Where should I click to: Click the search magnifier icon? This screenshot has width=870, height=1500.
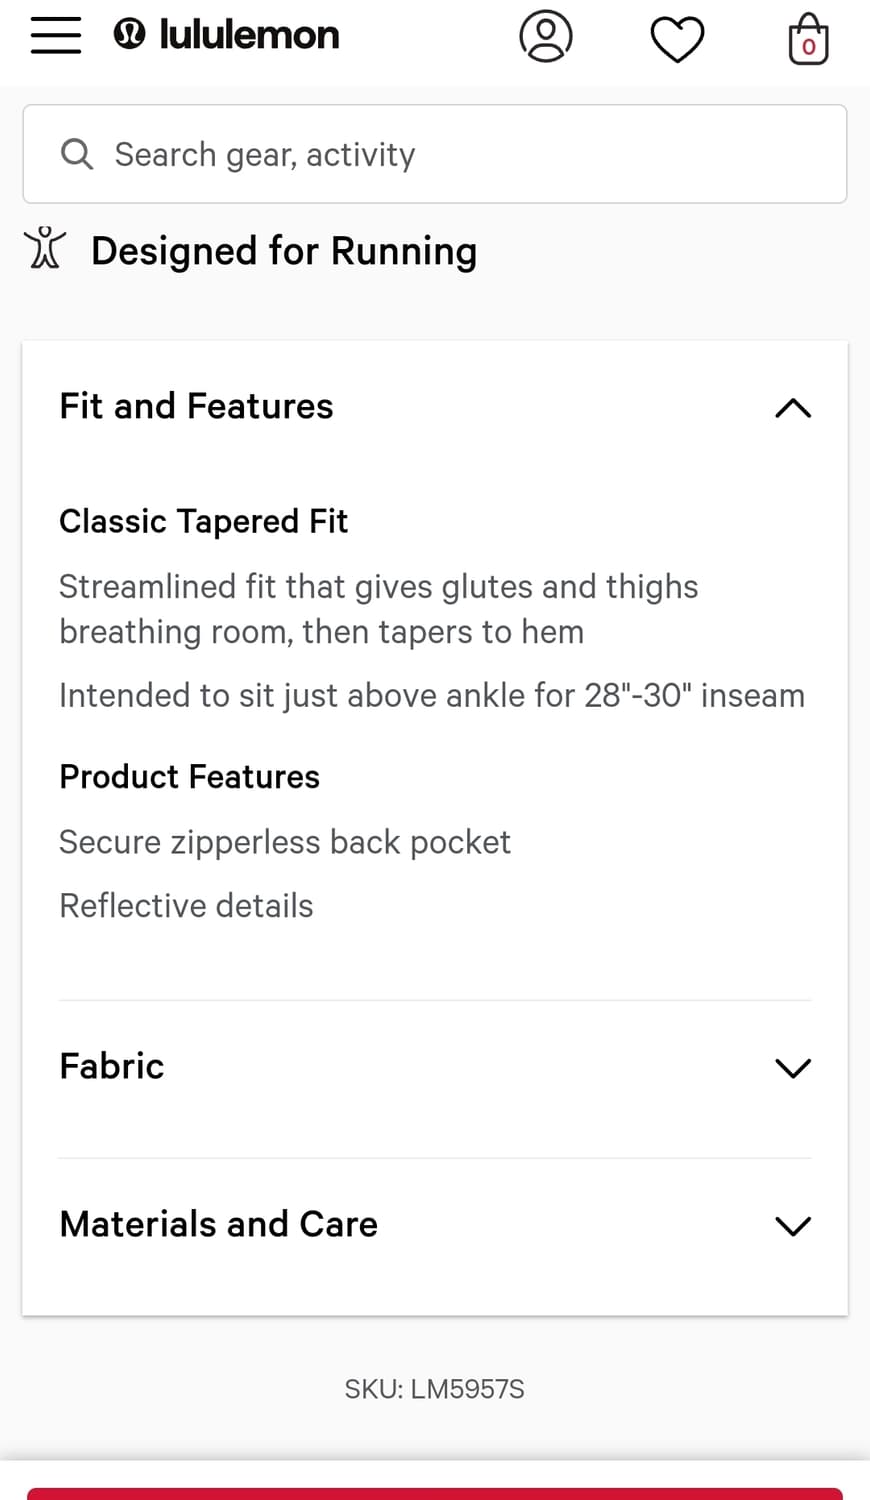77,154
